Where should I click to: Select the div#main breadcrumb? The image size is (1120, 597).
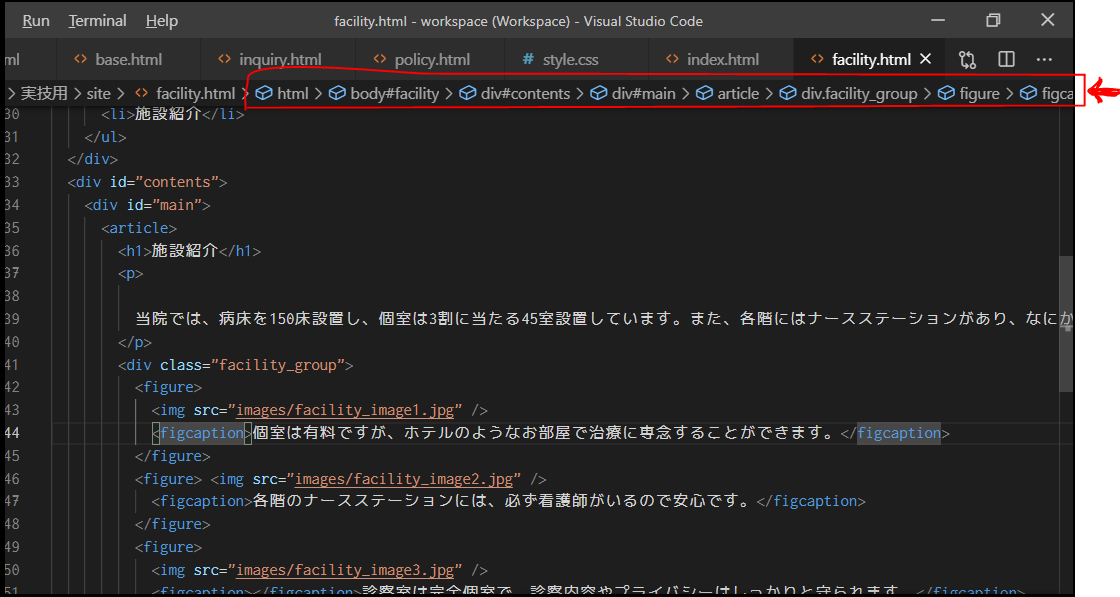(x=644, y=94)
